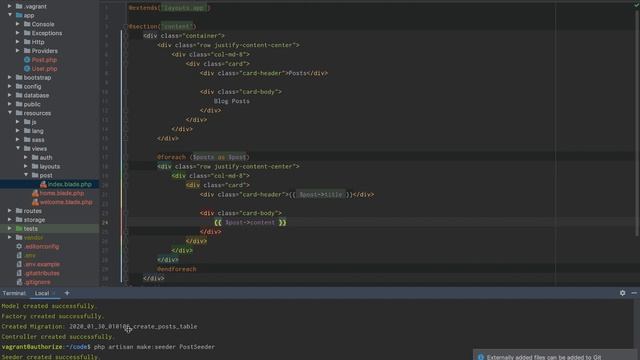Open Post.php in the project tree
640x360 pixels.
click(x=44, y=60)
